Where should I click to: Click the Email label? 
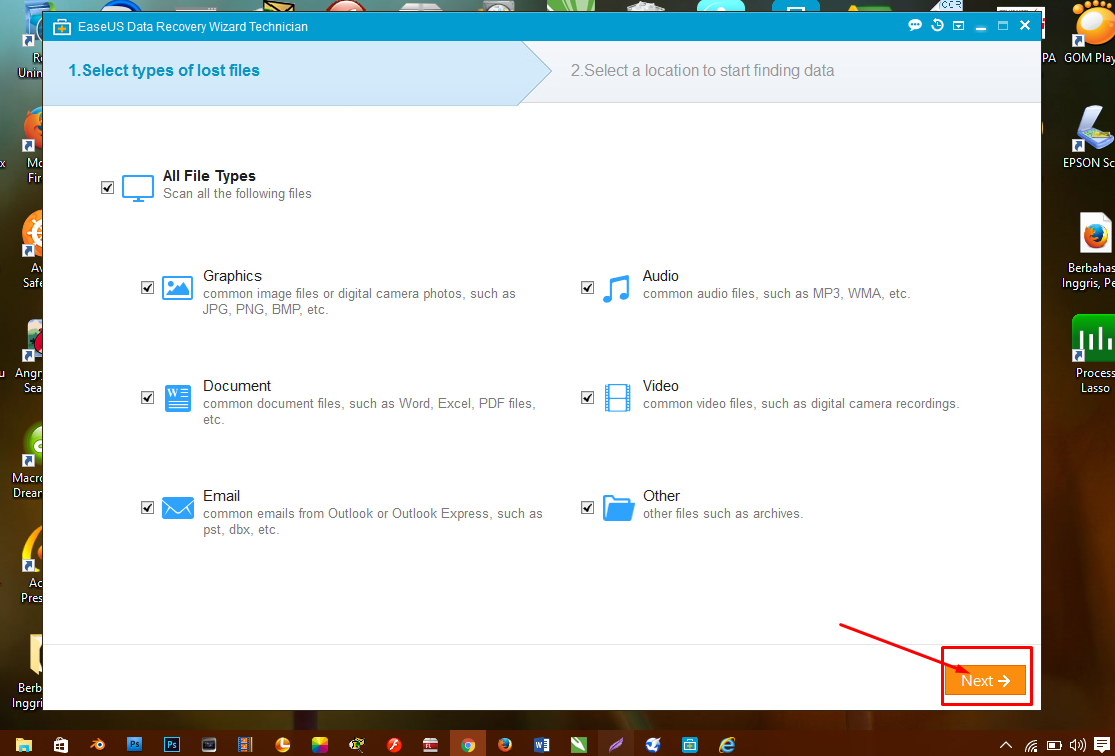click(x=221, y=496)
